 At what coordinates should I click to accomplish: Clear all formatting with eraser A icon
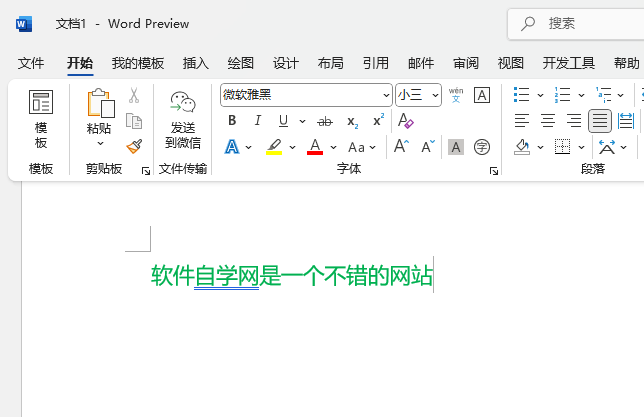tap(406, 121)
